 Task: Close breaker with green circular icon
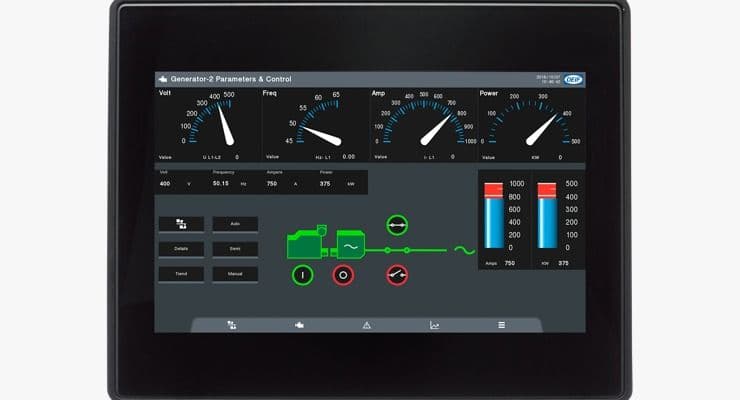point(397,225)
